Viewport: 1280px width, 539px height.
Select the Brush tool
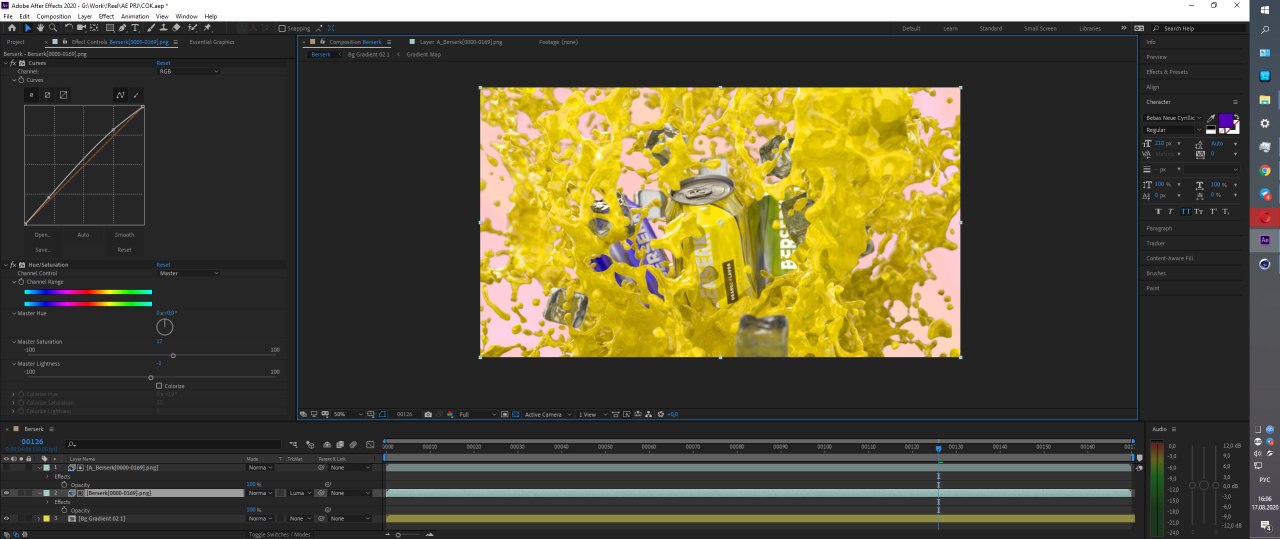150,28
